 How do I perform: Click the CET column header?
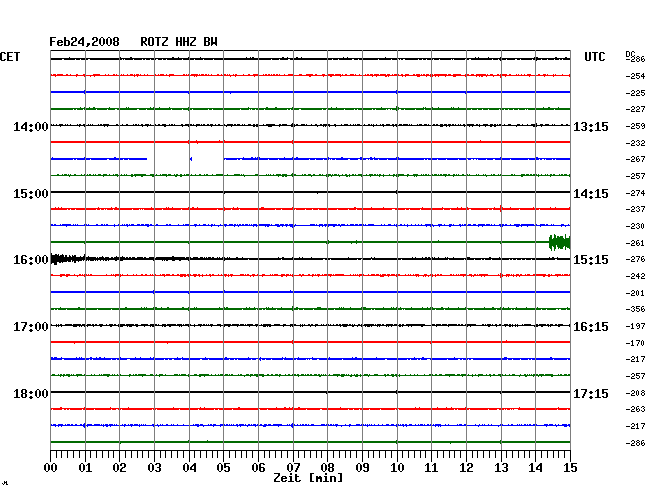(10, 57)
